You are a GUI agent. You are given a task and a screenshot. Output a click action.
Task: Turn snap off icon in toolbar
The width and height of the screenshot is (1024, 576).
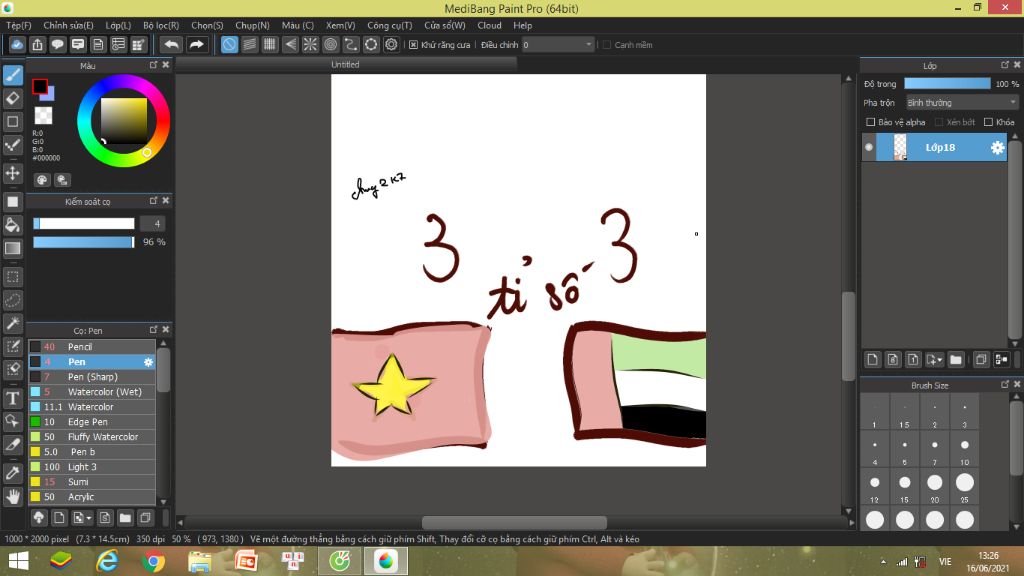pyautogui.click(x=229, y=44)
